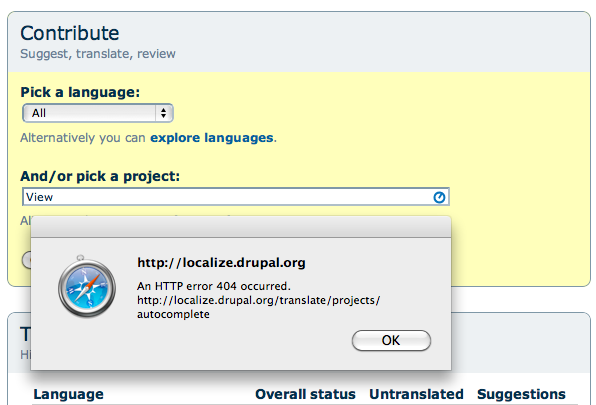
Task: Click the Suggest, translate, review subtitle
Action: pos(98,54)
